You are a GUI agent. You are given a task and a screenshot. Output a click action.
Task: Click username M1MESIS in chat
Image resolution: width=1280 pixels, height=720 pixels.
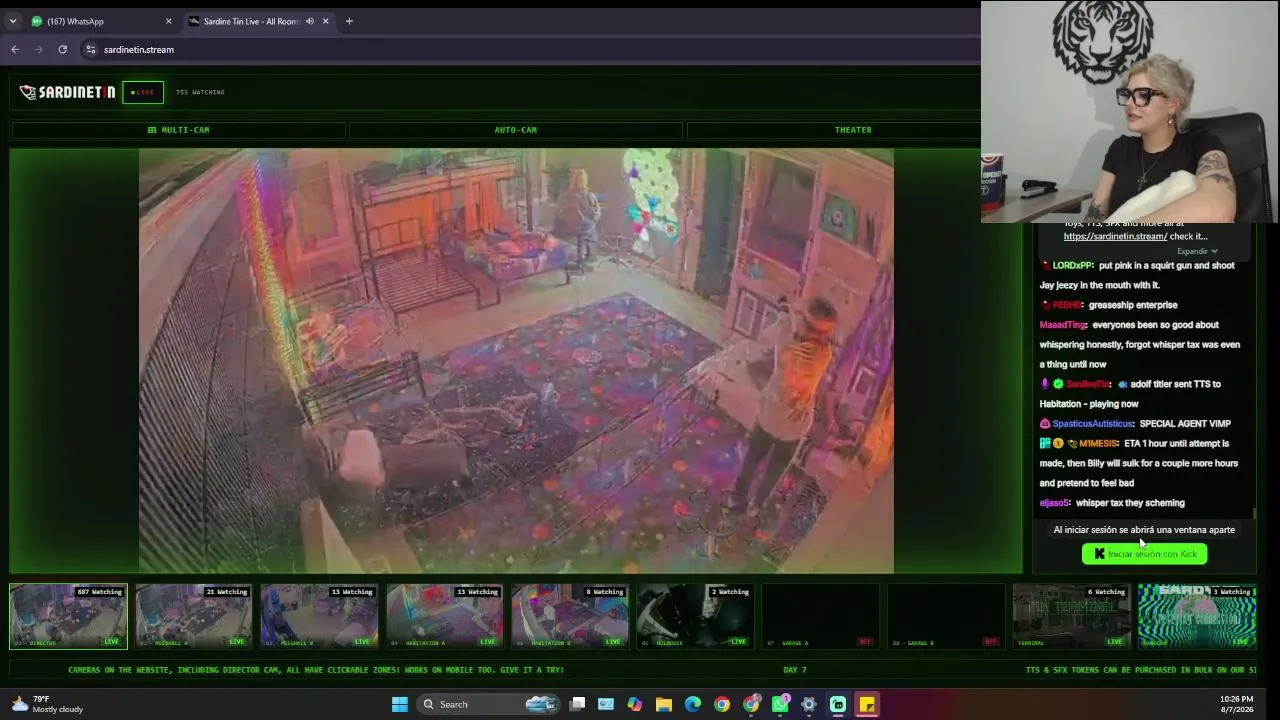pyautogui.click(x=1098, y=443)
